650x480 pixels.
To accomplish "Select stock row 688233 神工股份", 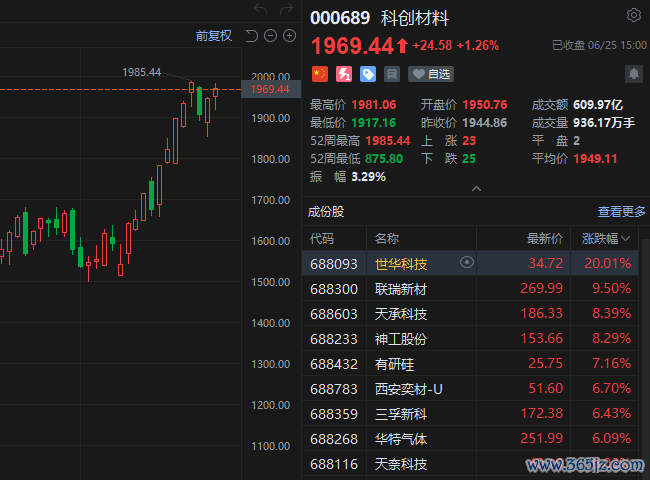I will 470,338.
